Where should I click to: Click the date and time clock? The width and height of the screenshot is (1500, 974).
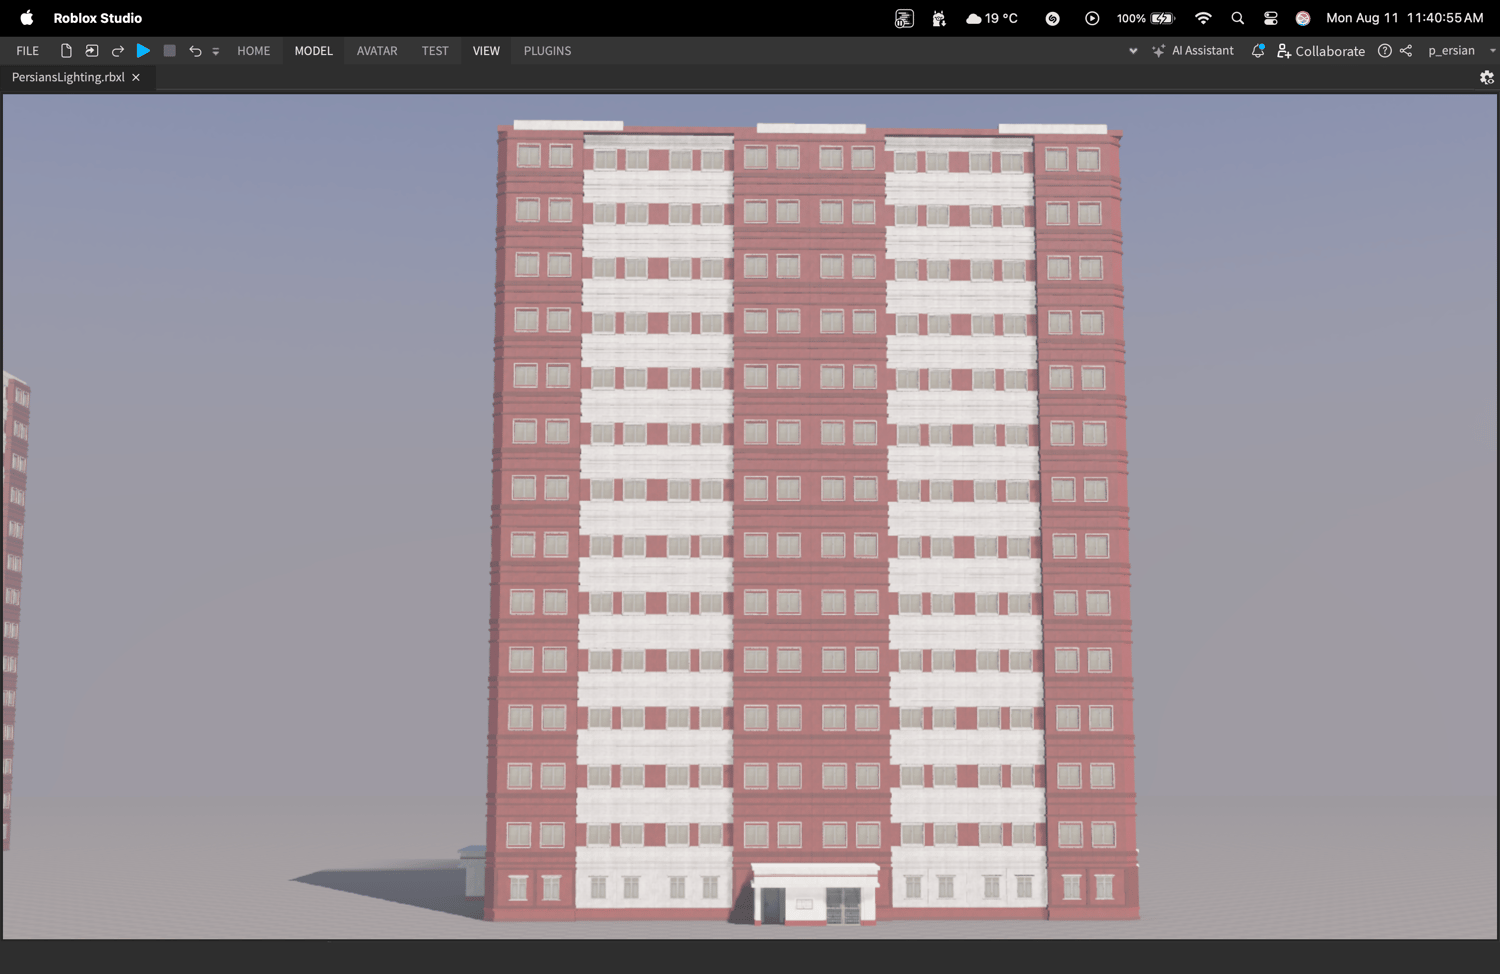pyautogui.click(x=1405, y=18)
